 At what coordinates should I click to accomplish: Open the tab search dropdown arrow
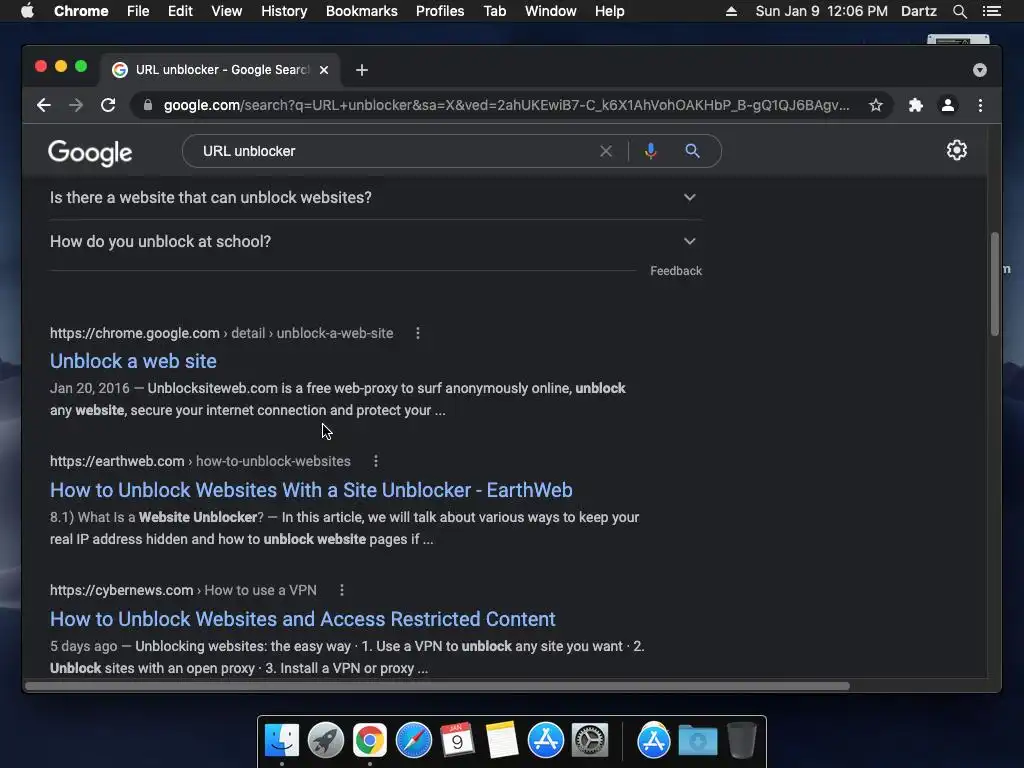pyautogui.click(x=980, y=70)
